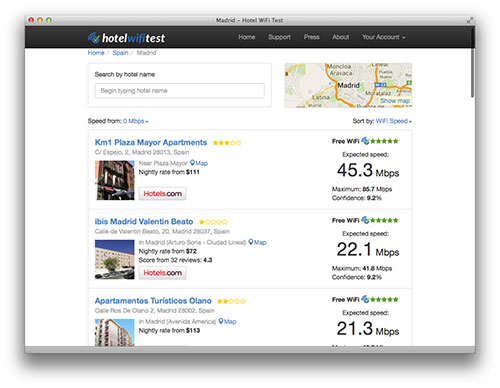Viewport: 500px width, 388px height.
Task: Click the 45.3 Mbps expected speed
Action: pos(368,170)
